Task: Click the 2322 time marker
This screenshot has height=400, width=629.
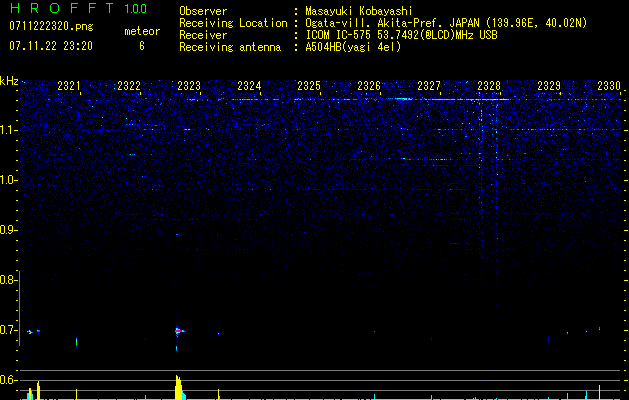Action: [x=129, y=85]
